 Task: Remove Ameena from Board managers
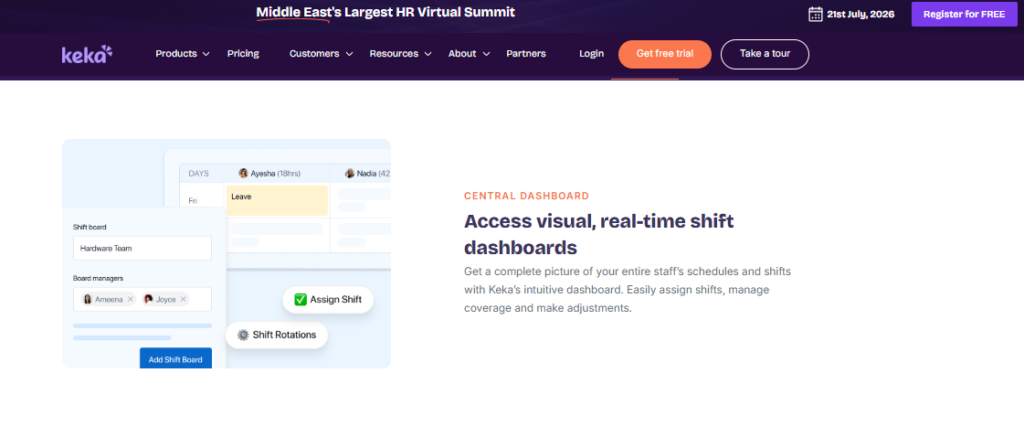tap(130, 299)
